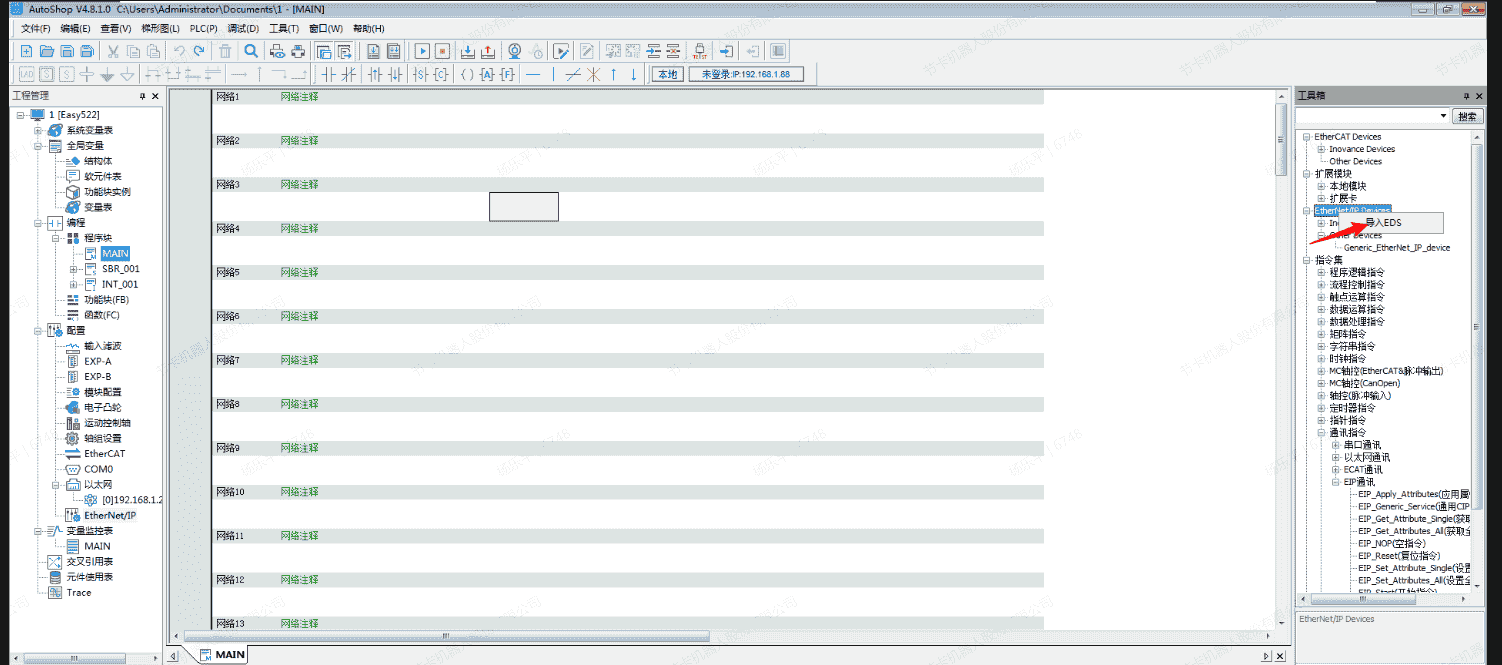The height and width of the screenshot is (665, 1502).
Task: Select EtherNet/IP in project tree
Action: pos(110,515)
